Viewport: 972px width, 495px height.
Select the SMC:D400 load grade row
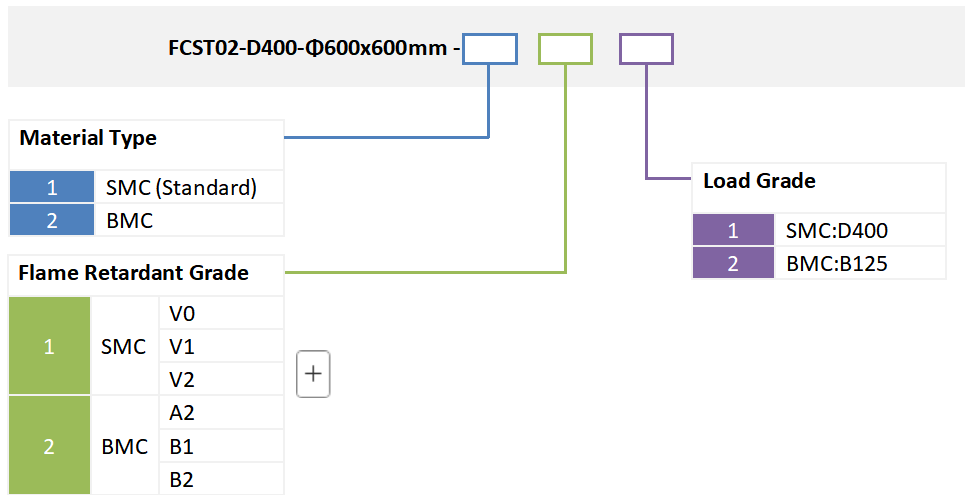tap(837, 230)
